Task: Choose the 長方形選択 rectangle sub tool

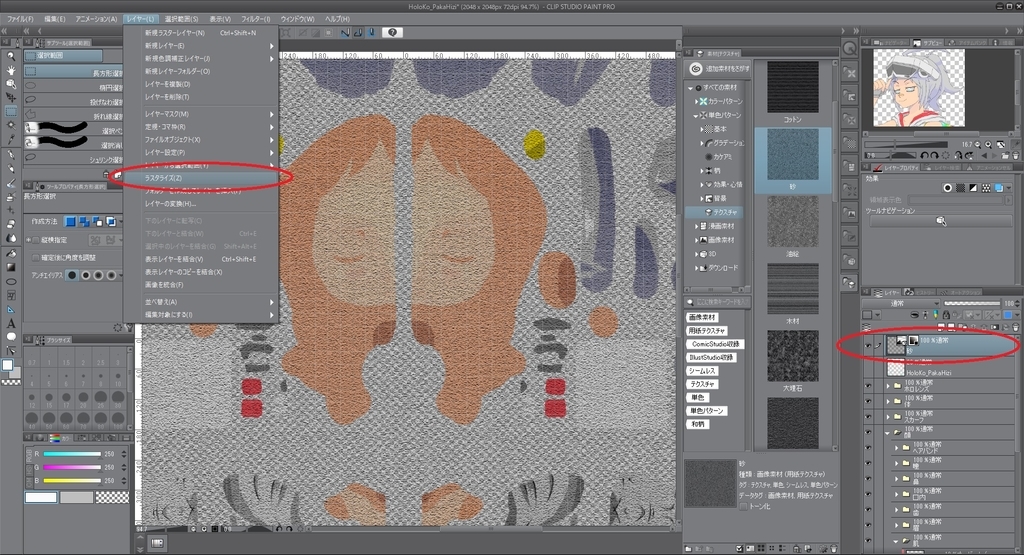Action: point(73,72)
